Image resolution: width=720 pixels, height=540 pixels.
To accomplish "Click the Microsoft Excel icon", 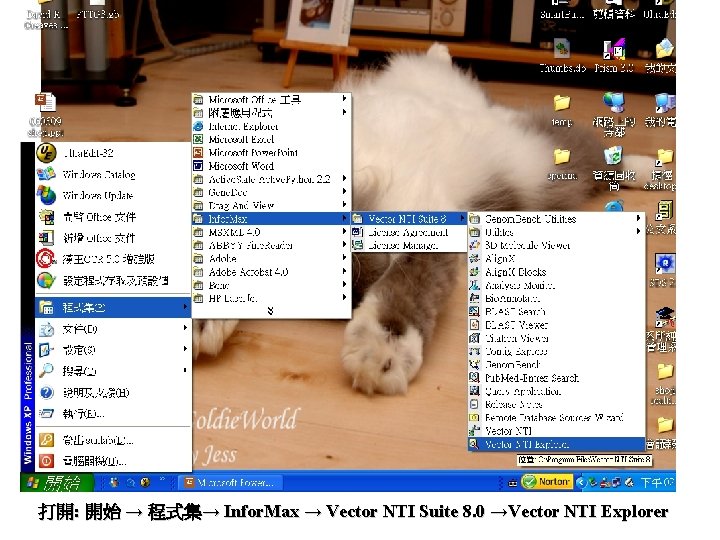I will pyautogui.click(x=198, y=139).
